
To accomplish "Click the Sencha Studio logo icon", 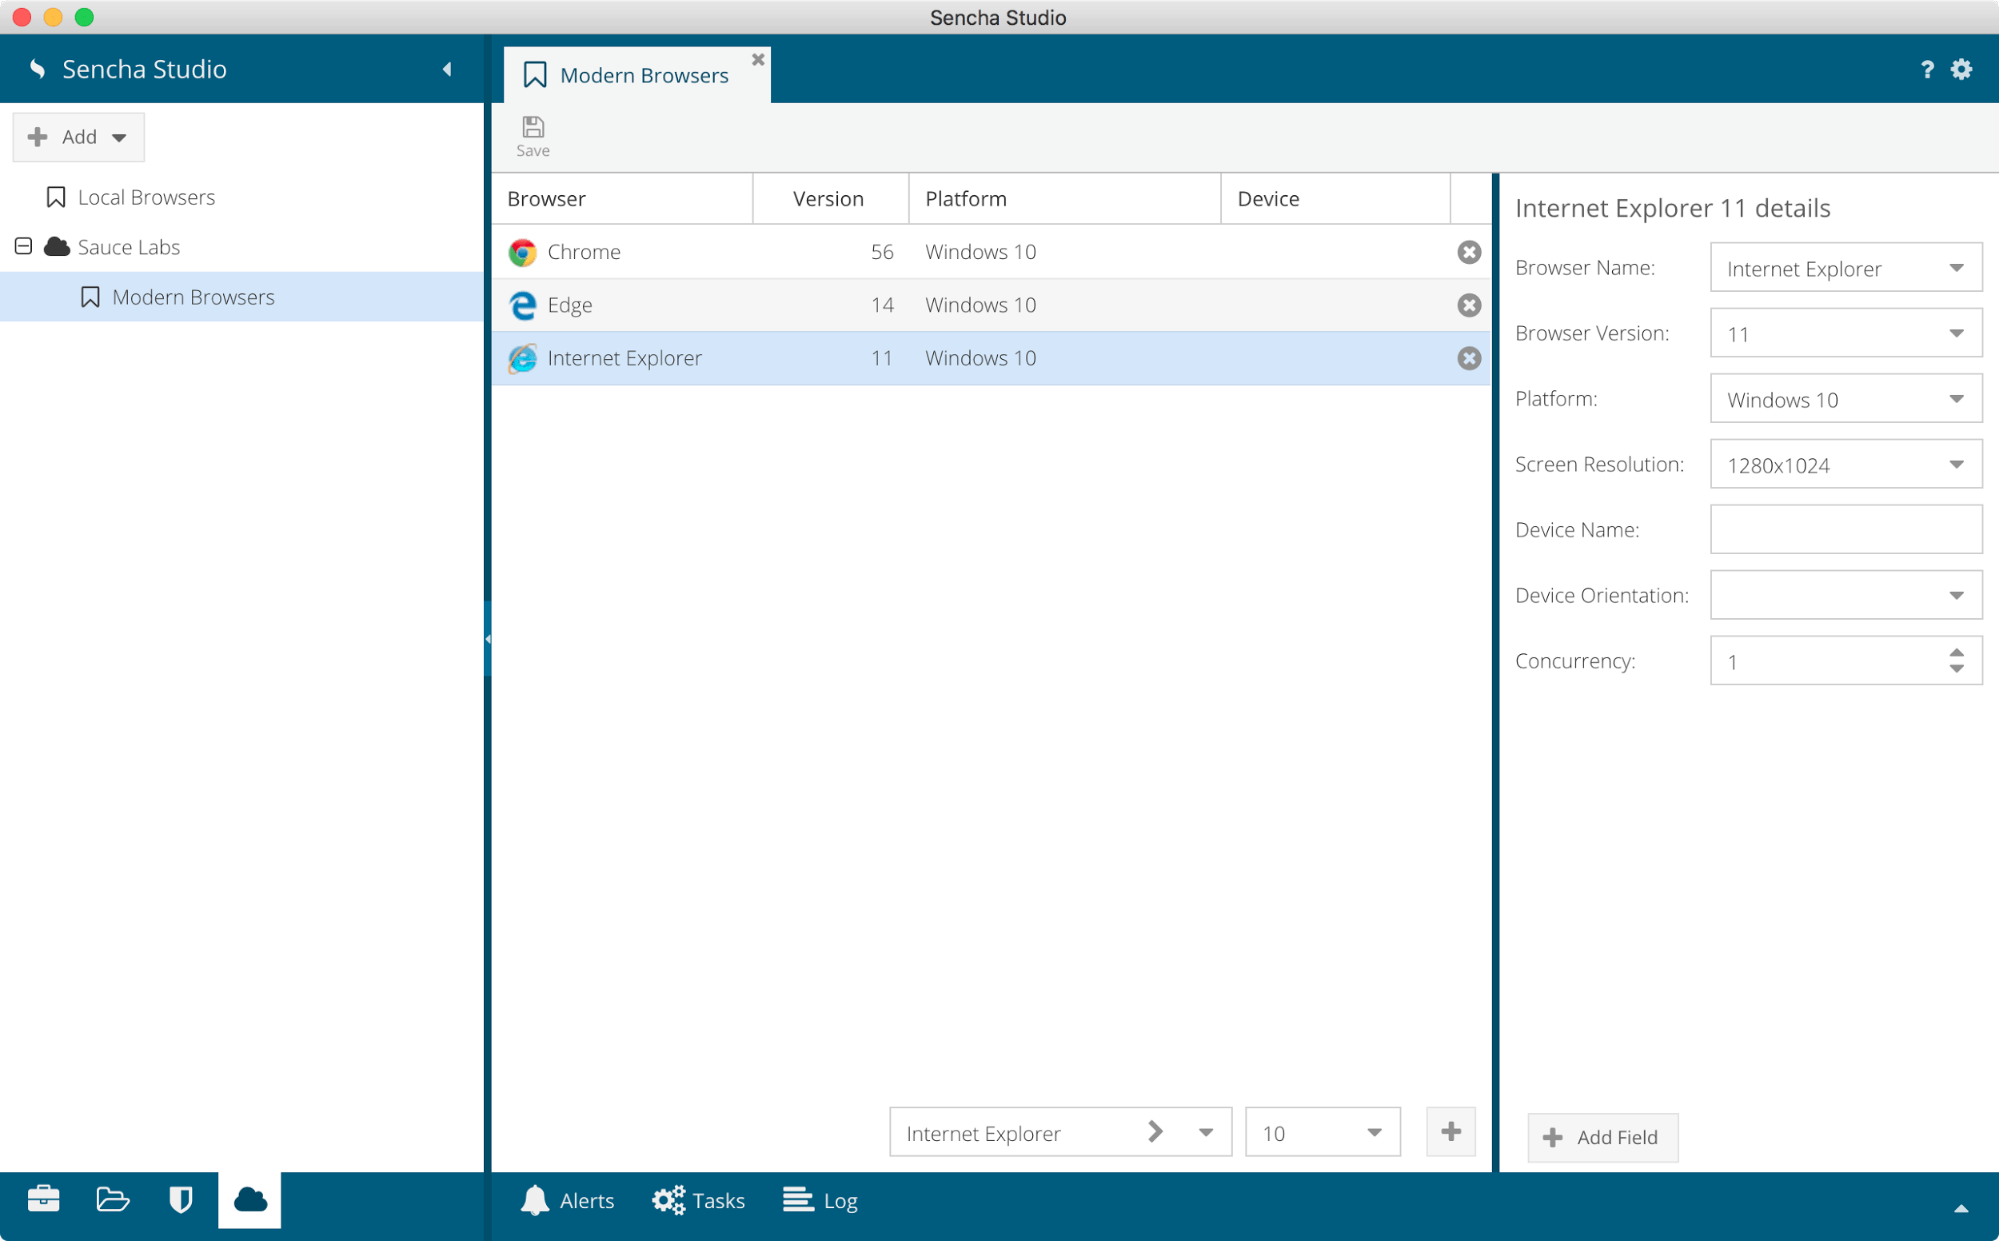I will (37, 69).
